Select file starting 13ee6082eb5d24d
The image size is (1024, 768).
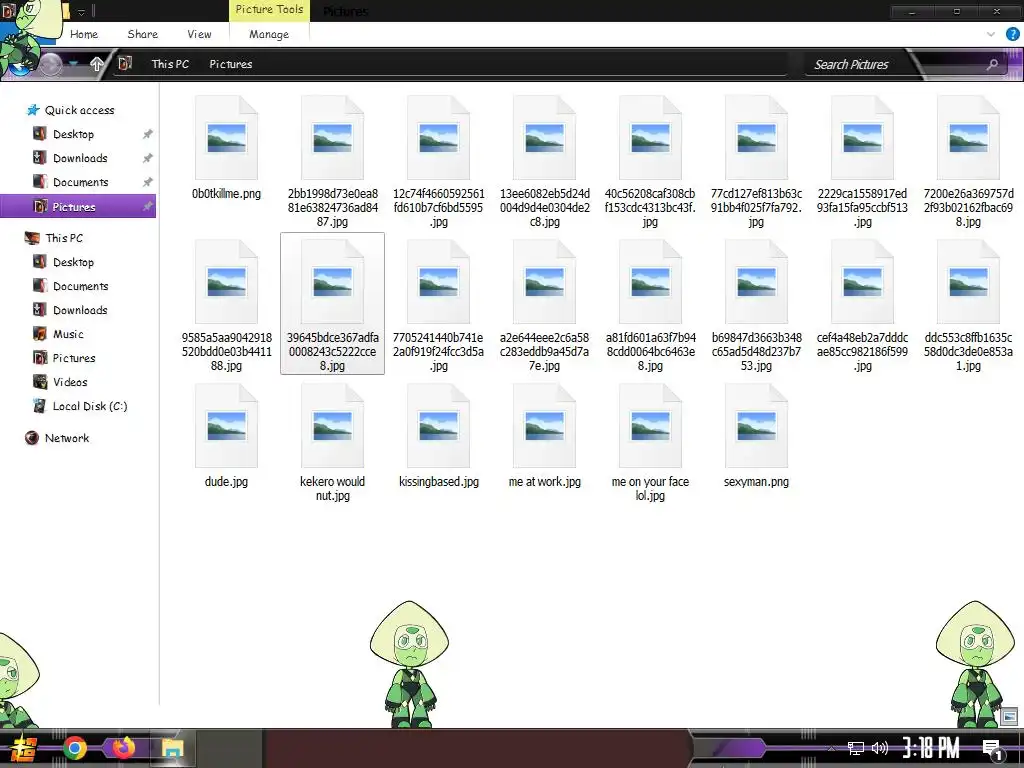pos(545,160)
